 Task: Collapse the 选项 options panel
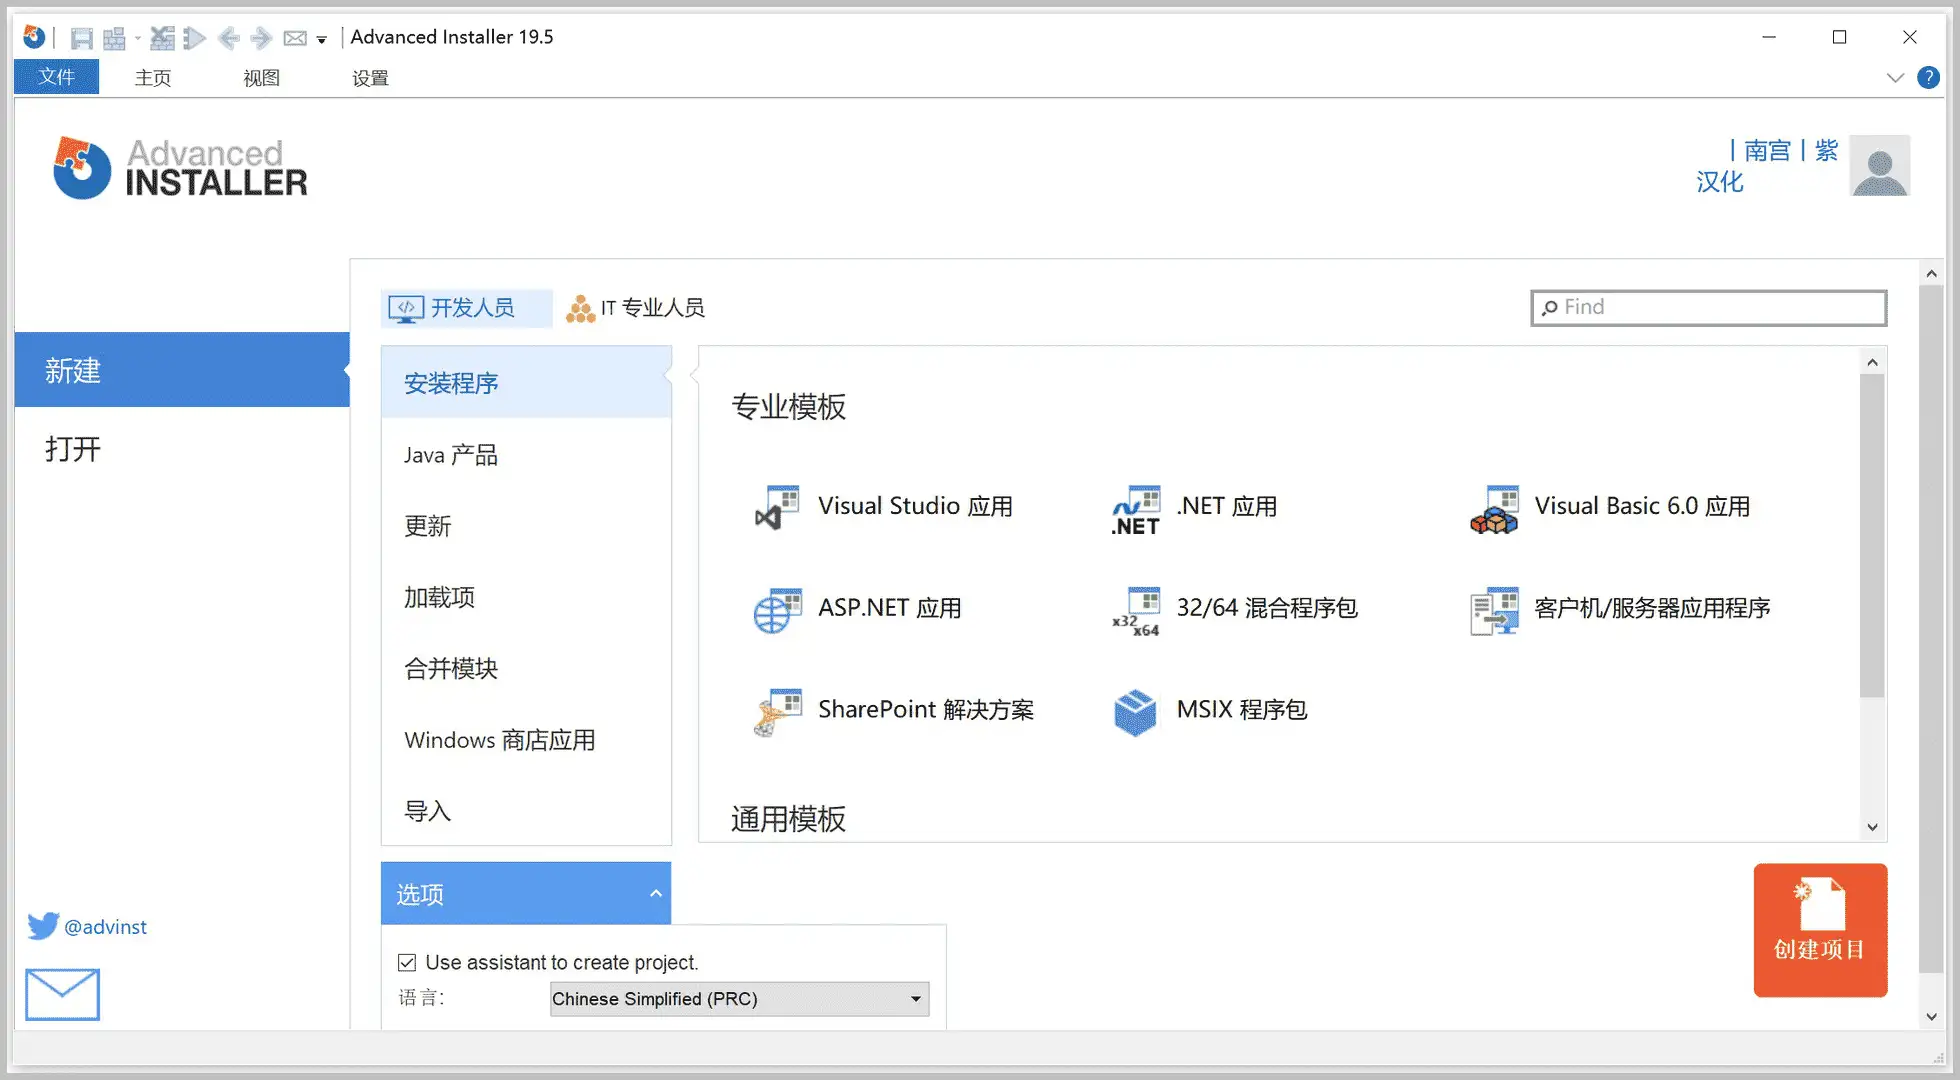pyautogui.click(x=656, y=894)
